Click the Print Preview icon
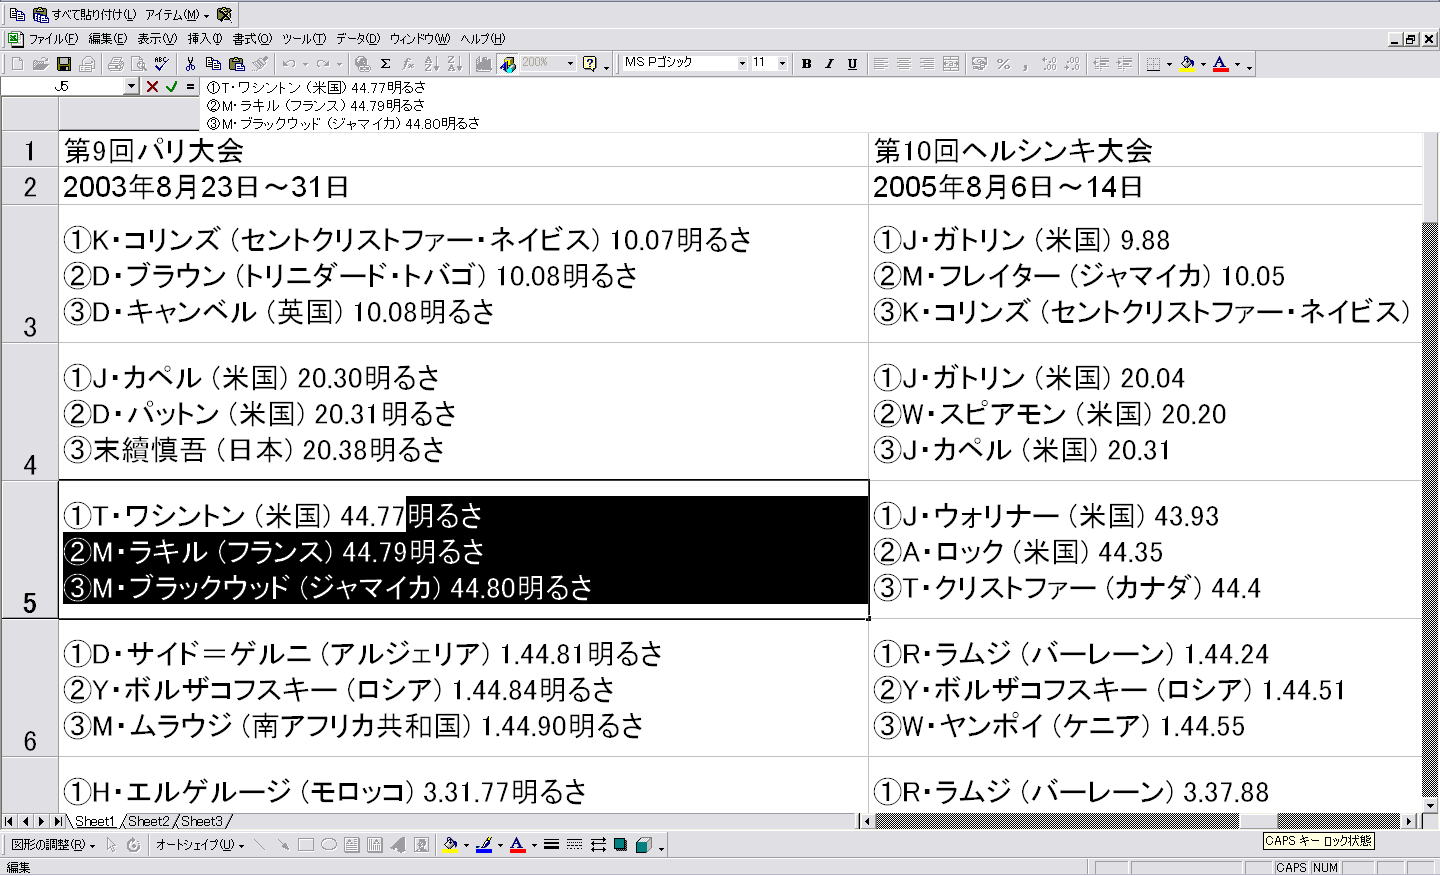1440x876 pixels. coord(139,64)
